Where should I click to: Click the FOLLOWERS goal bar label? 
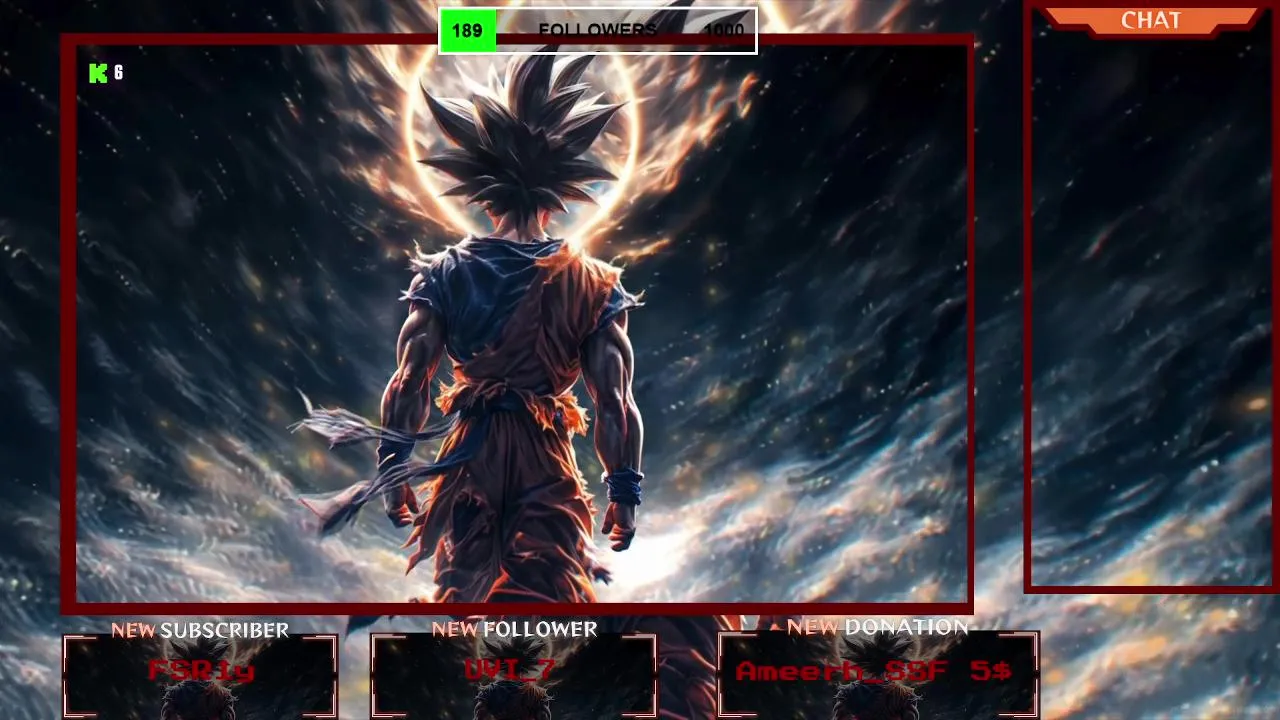tap(597, 31)
